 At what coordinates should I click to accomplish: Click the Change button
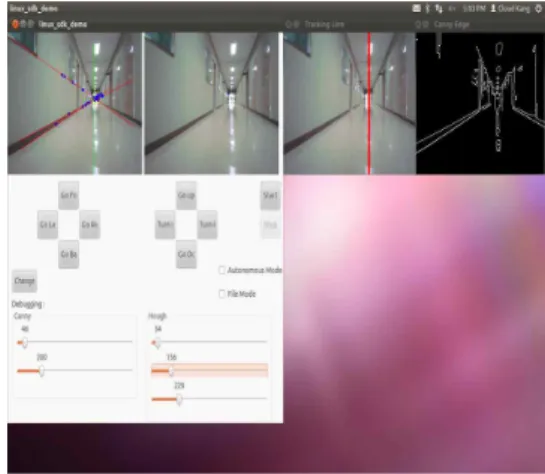click(x=24, y=281)
